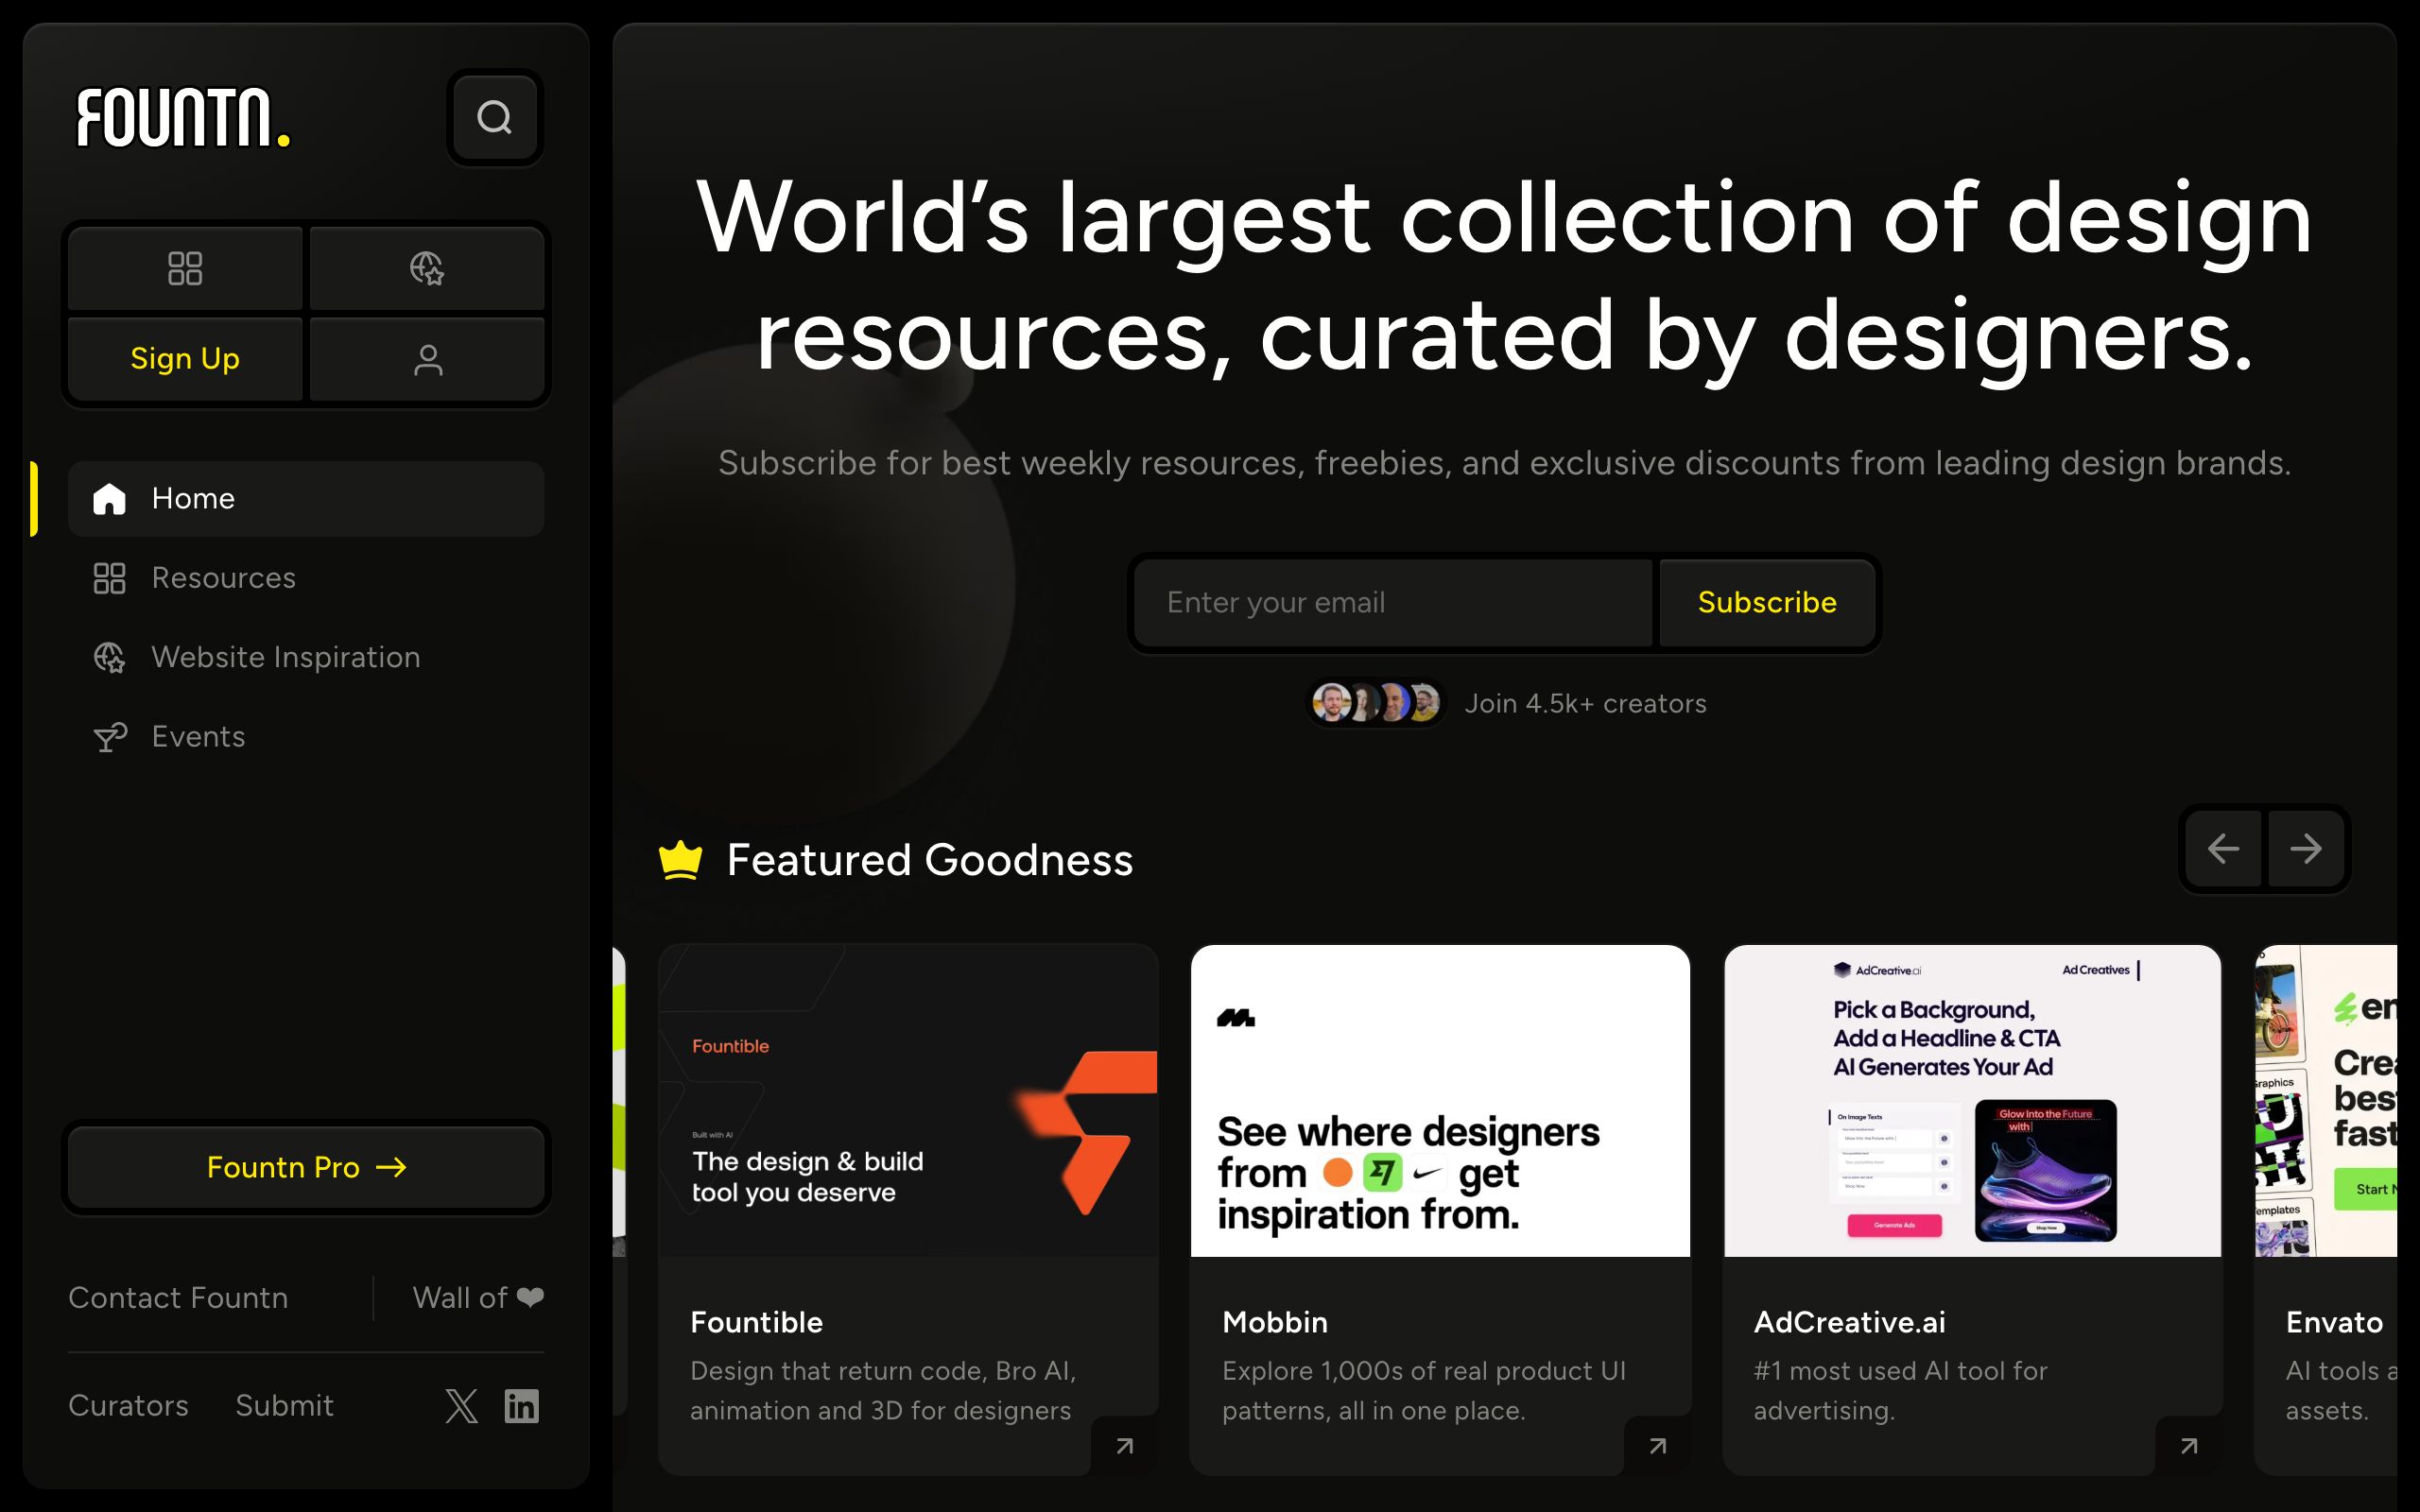Go to Home in sidebar
Screen dimensions: 2420x1512
(x=306, y=499)
